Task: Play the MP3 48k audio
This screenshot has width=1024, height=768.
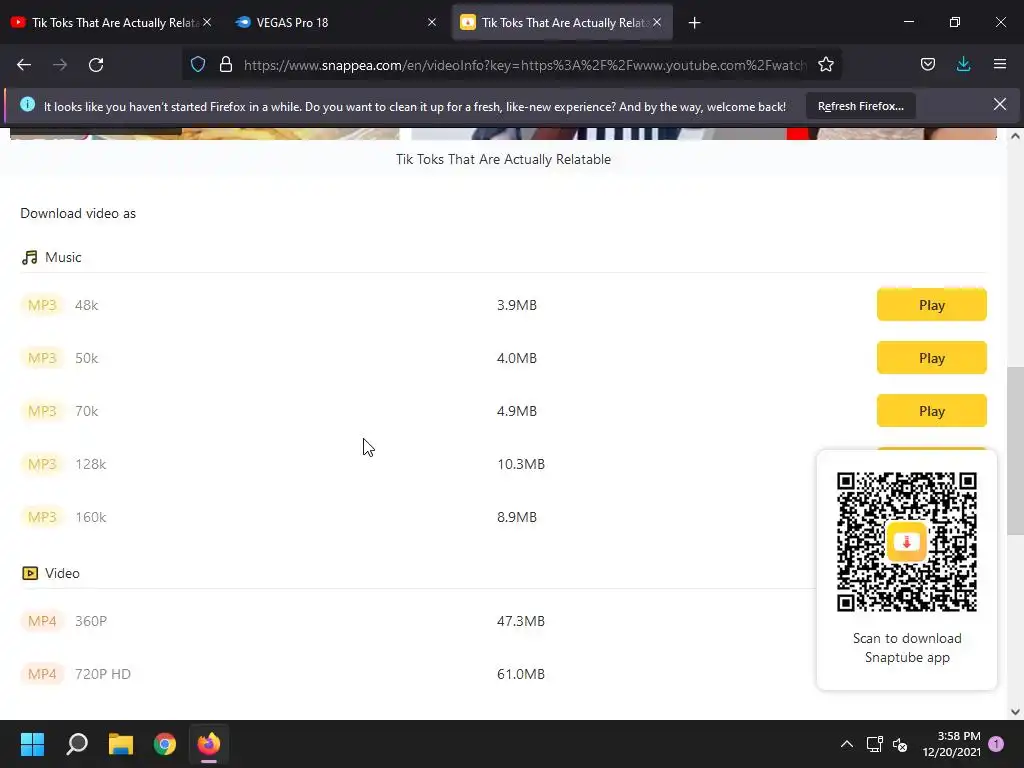Action: point(931,305)
